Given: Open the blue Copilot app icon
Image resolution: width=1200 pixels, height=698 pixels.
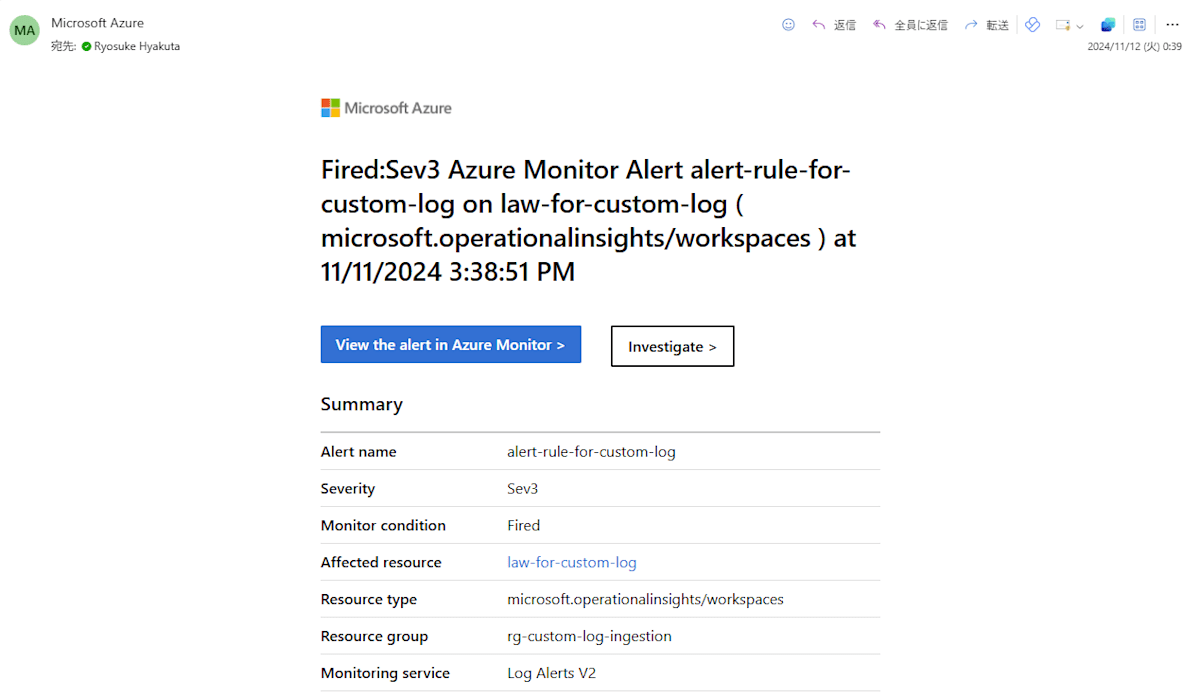Looking at the screenshot, I should [x=1107, y=25].
